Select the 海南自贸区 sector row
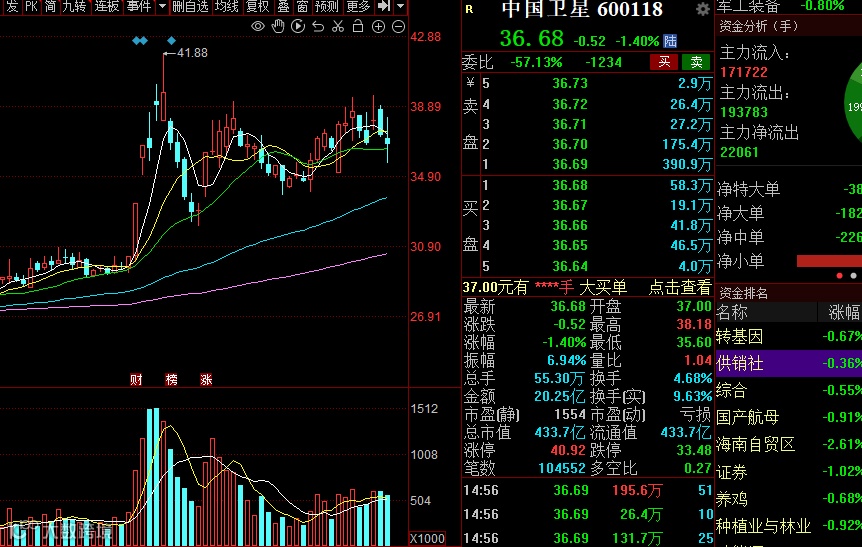The image size is (862, 547). pyautogui.click(x=788, y=444)
